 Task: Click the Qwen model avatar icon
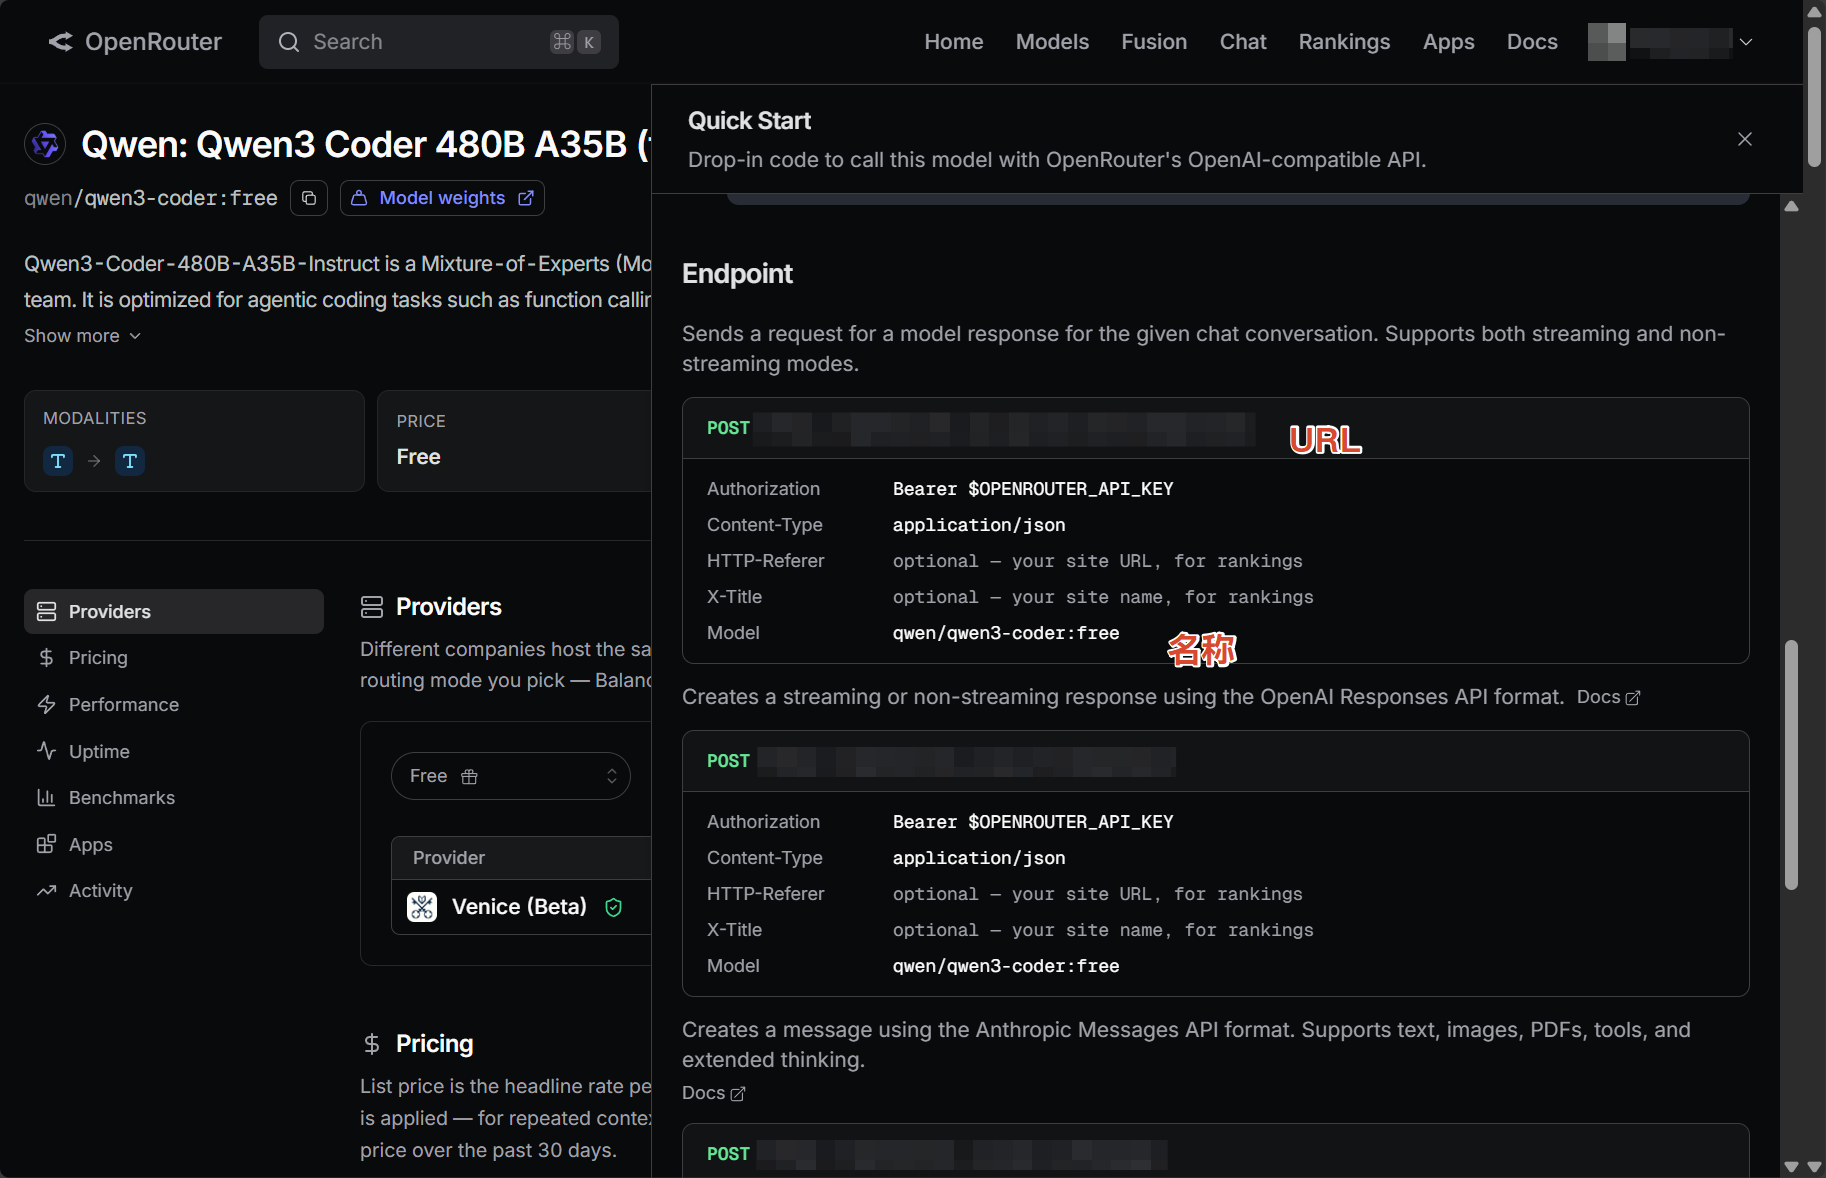45,144
